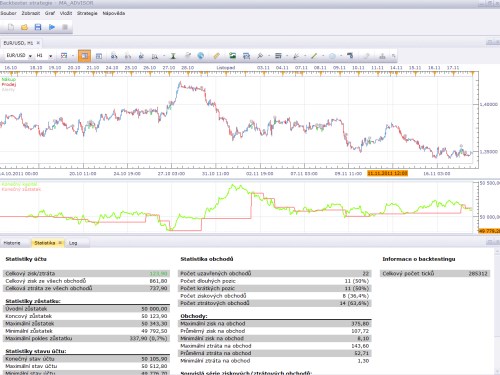Select the Celkový počet ticků row

click(435, 274)
